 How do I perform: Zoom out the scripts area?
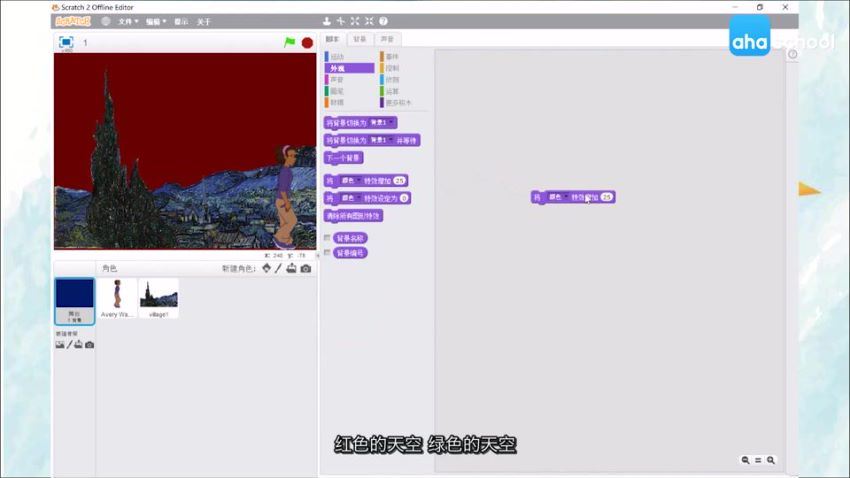point(745,460)
